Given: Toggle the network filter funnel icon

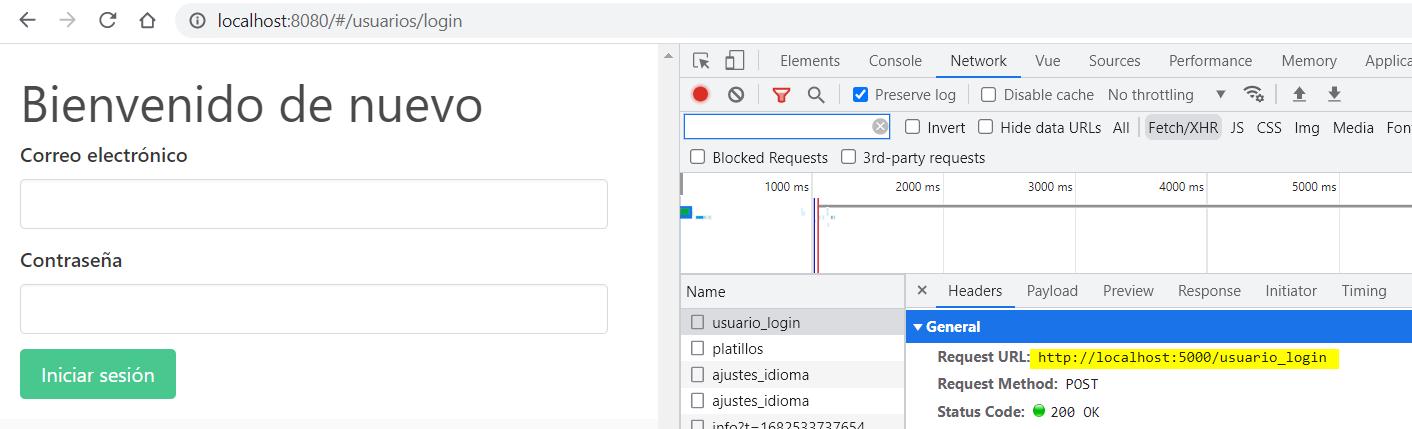Looking at the screenshot, I should [x=781, y=95].
